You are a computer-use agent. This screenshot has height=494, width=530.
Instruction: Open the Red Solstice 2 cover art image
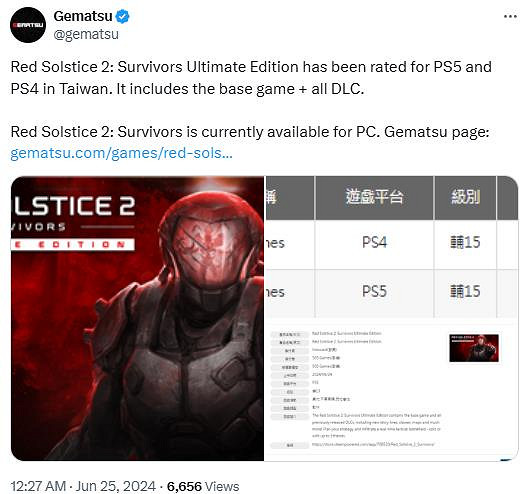pos(137,318)
